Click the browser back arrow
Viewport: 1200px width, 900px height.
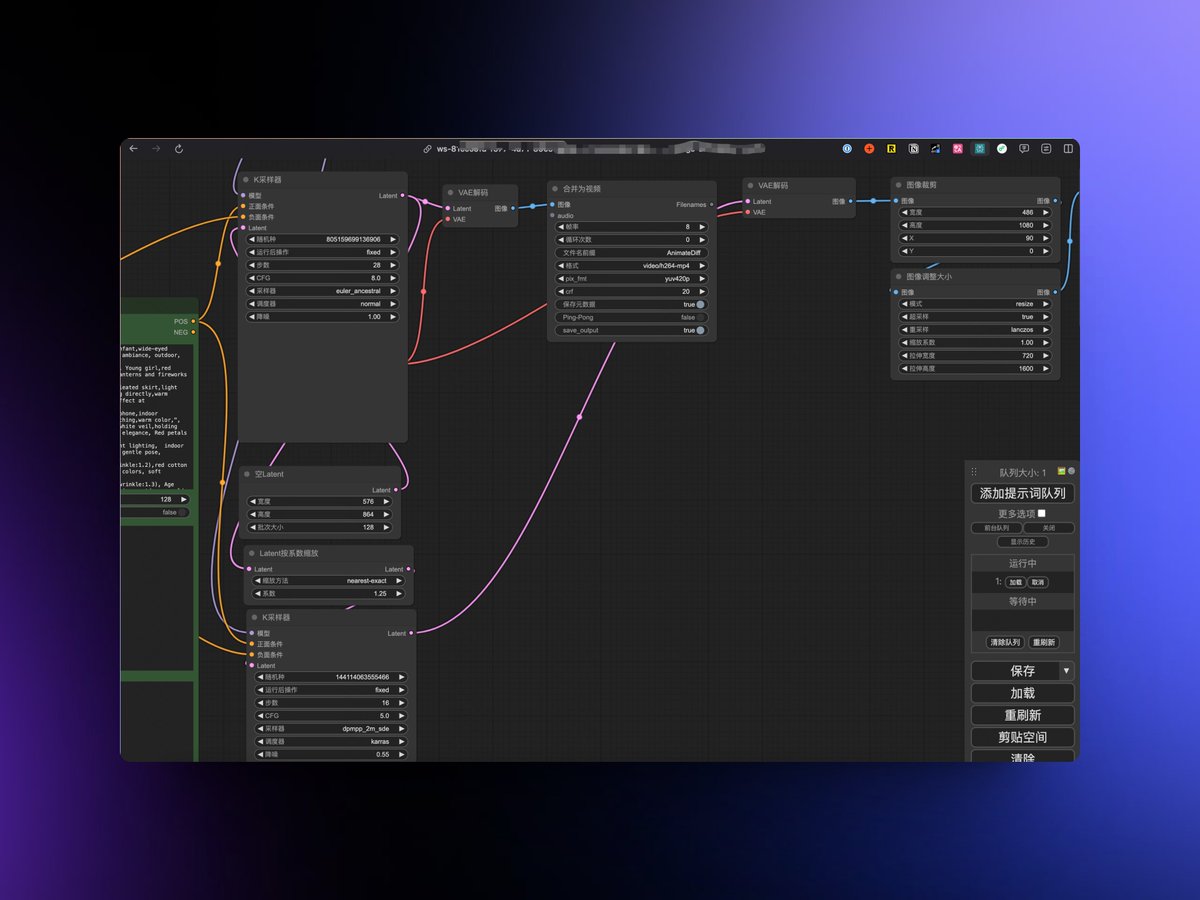[133, 148]
